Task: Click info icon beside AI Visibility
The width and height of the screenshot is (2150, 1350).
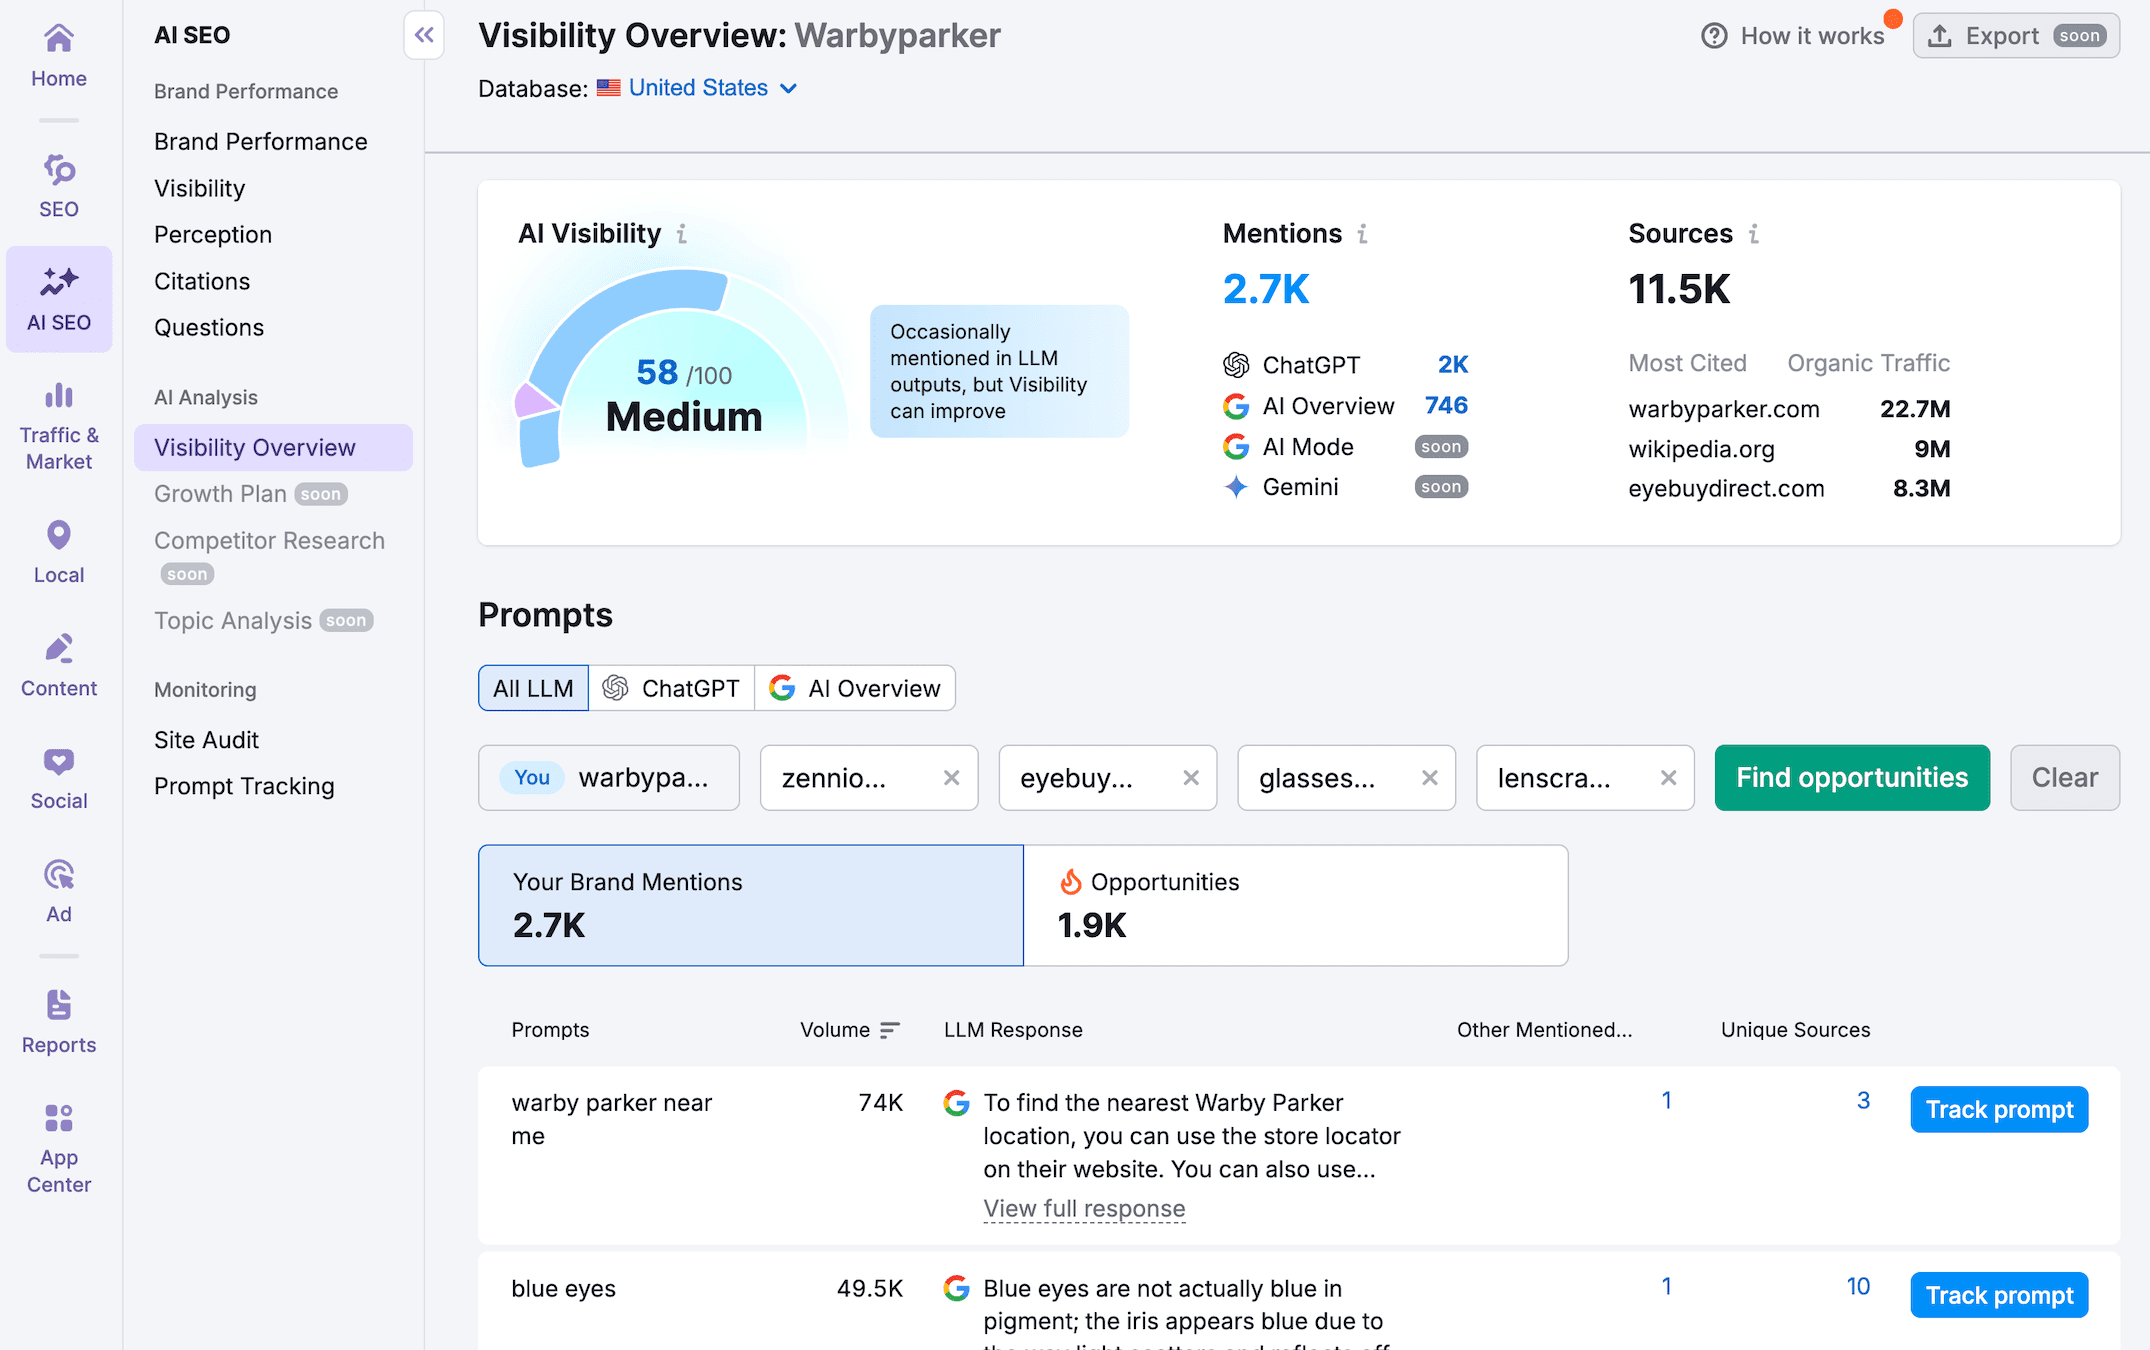Action: (682, 234)
